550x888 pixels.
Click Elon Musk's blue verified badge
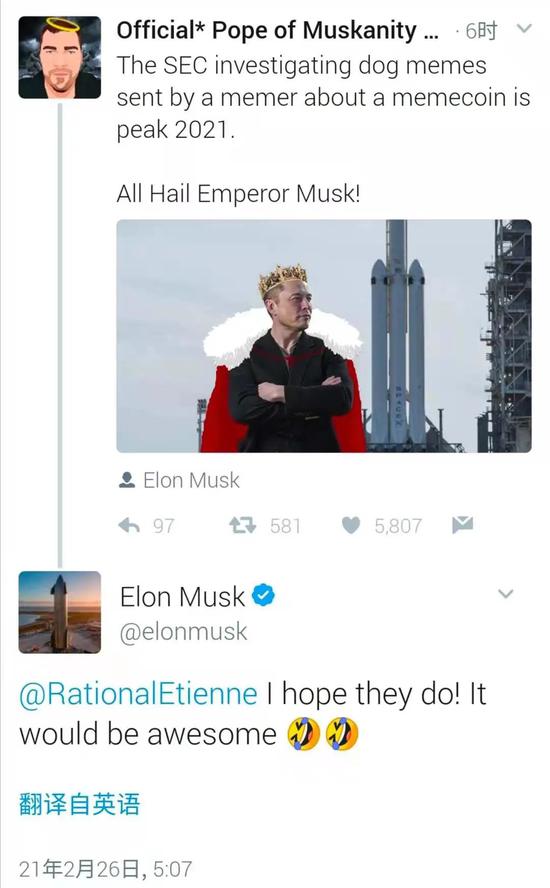(263, 595)
